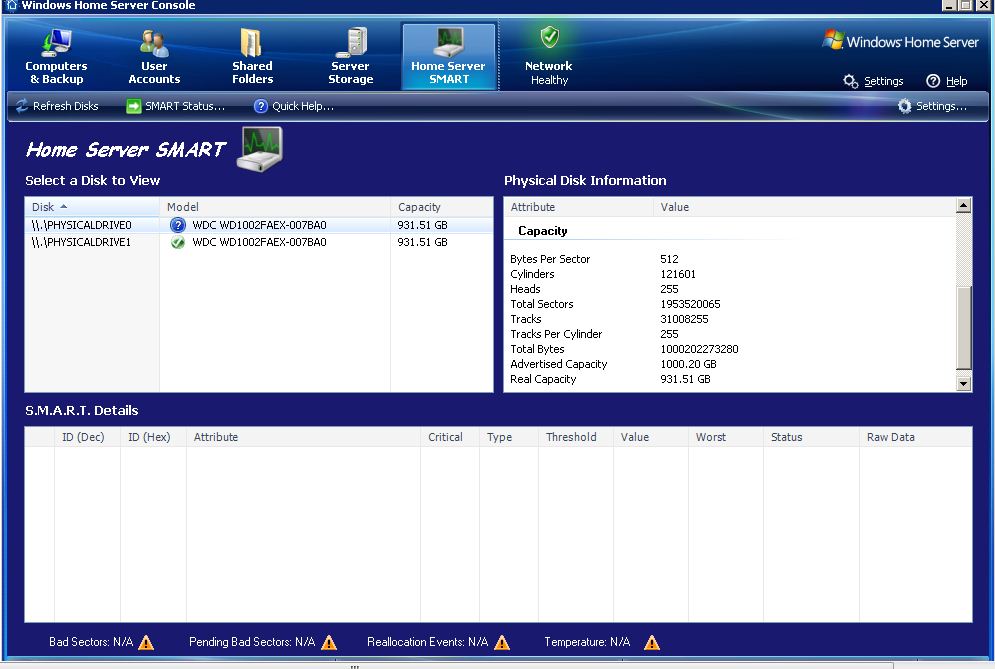
Task: Select the PHYSICALDRIVE0 disk row
Action: pos(82,226)
